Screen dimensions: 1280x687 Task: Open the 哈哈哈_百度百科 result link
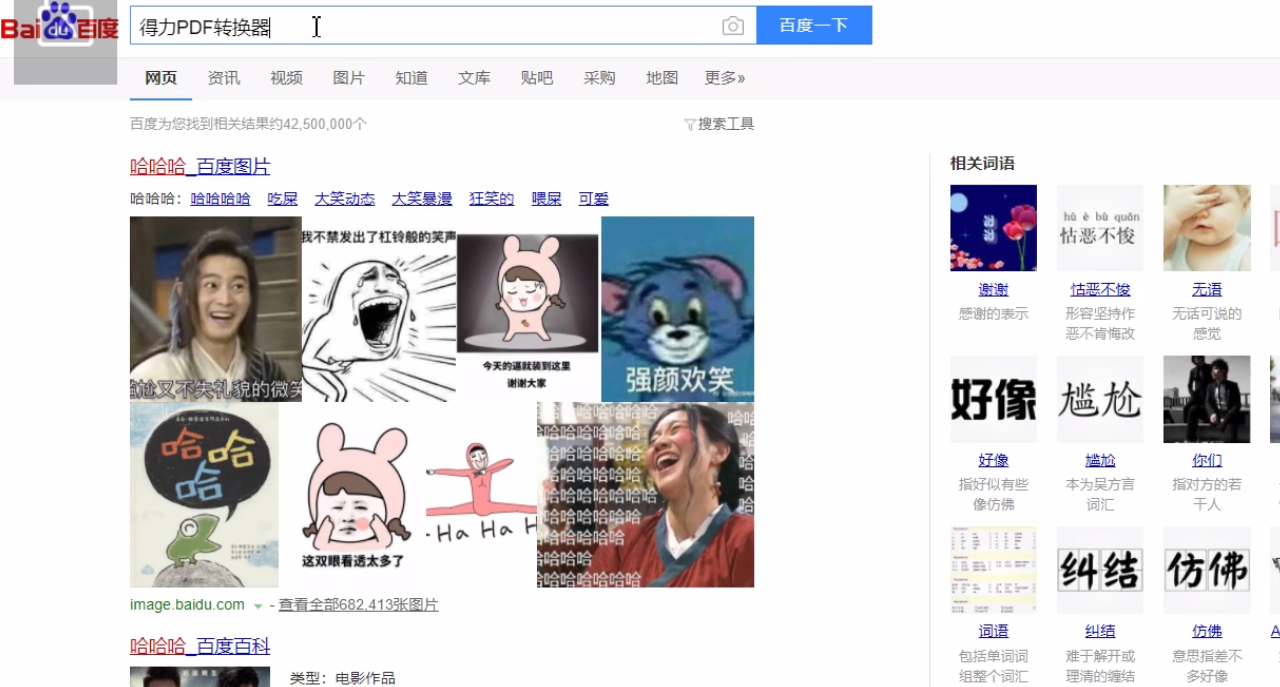pyautogui.click(x=200, y=646)
